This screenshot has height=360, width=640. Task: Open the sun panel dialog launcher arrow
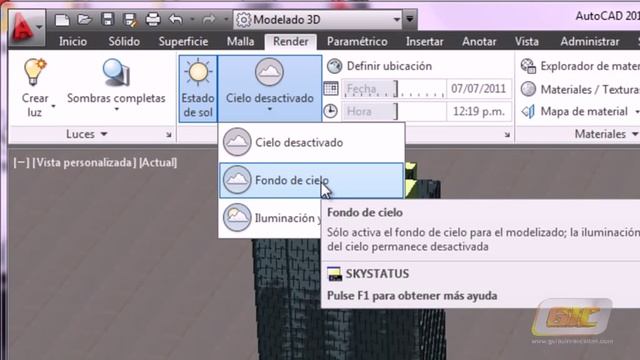(507, 135)
